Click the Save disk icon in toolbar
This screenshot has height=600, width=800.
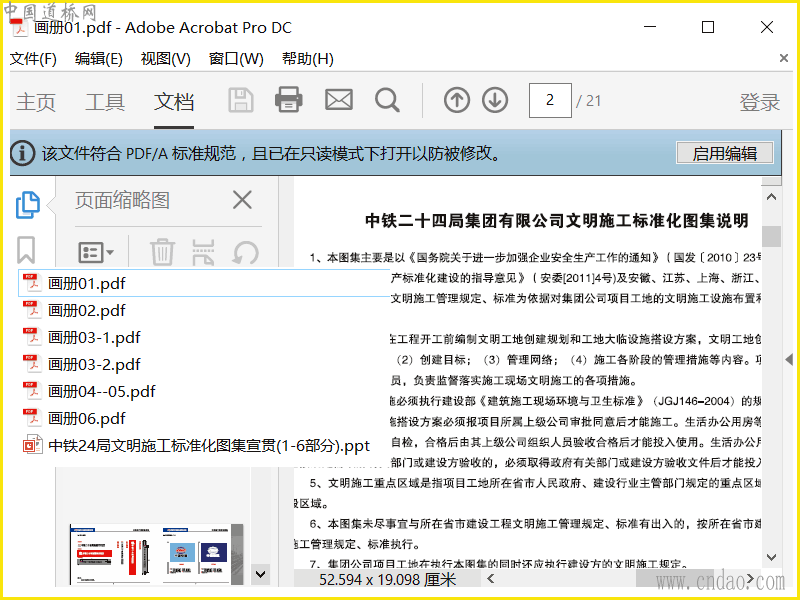click(x=241, y=100)
